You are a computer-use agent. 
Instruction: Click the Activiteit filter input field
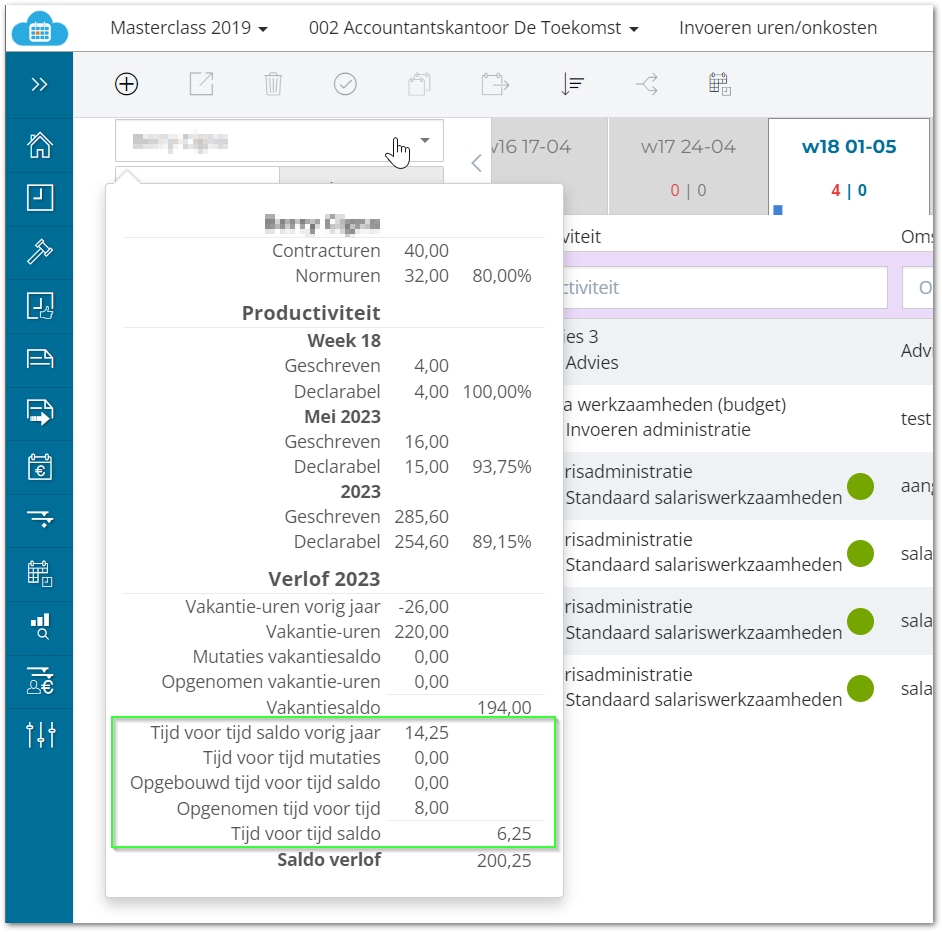coord(722,287)
